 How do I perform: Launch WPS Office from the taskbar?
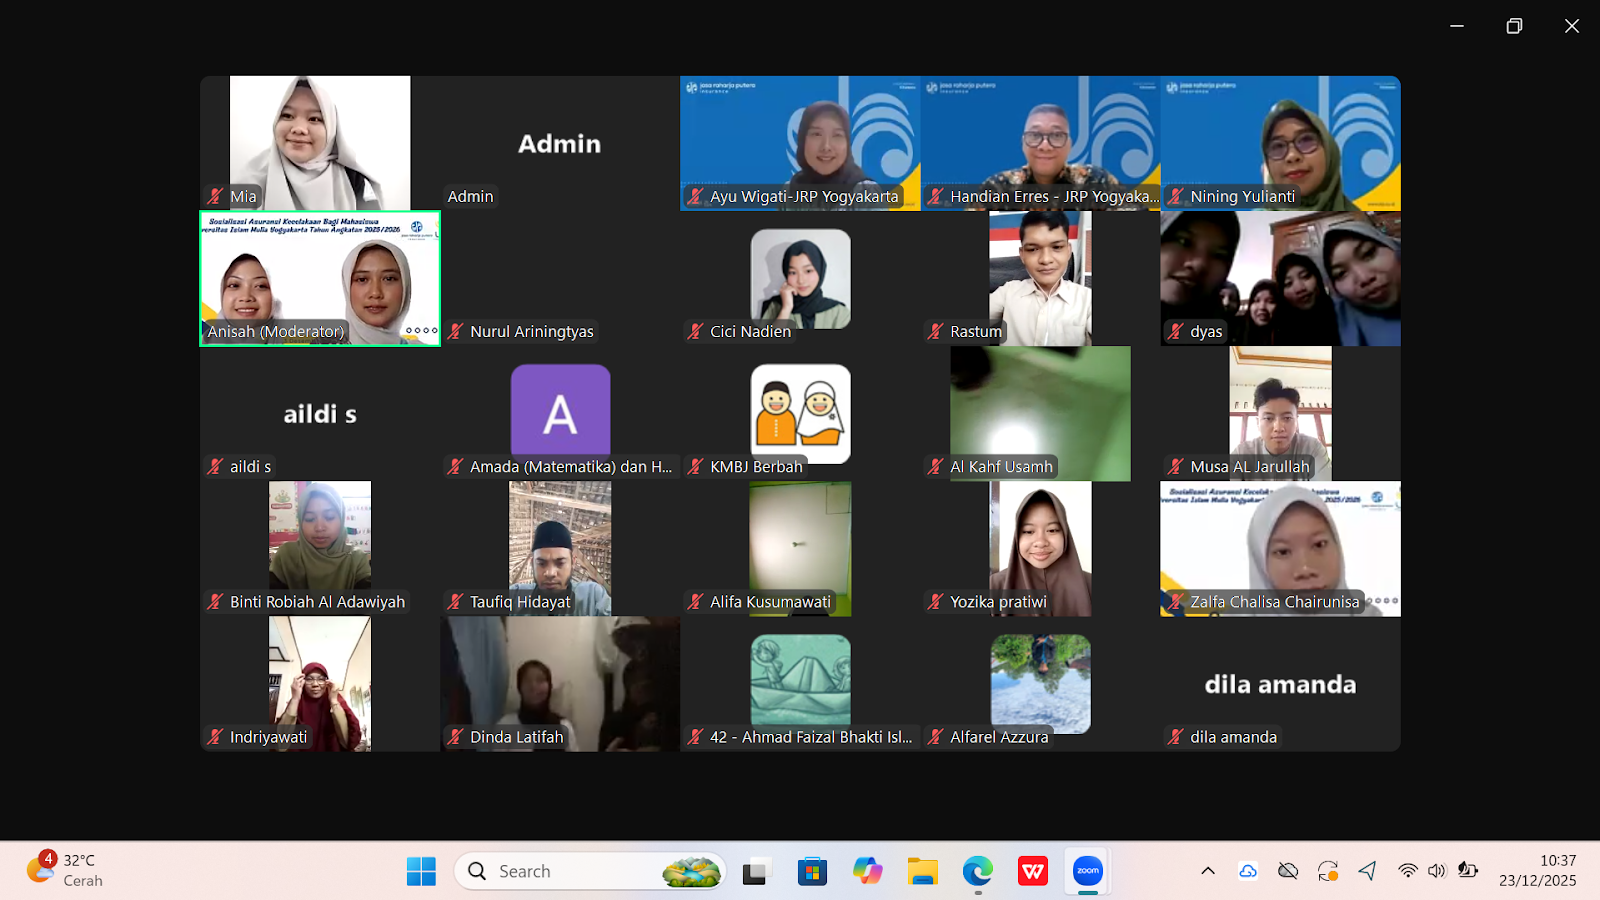click(x=1032, y=871)
